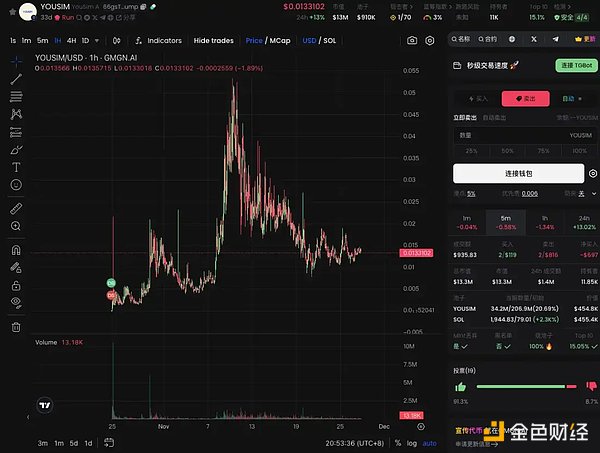
Task: Remove drawings with the trash icon
Action: coord(16,327)
